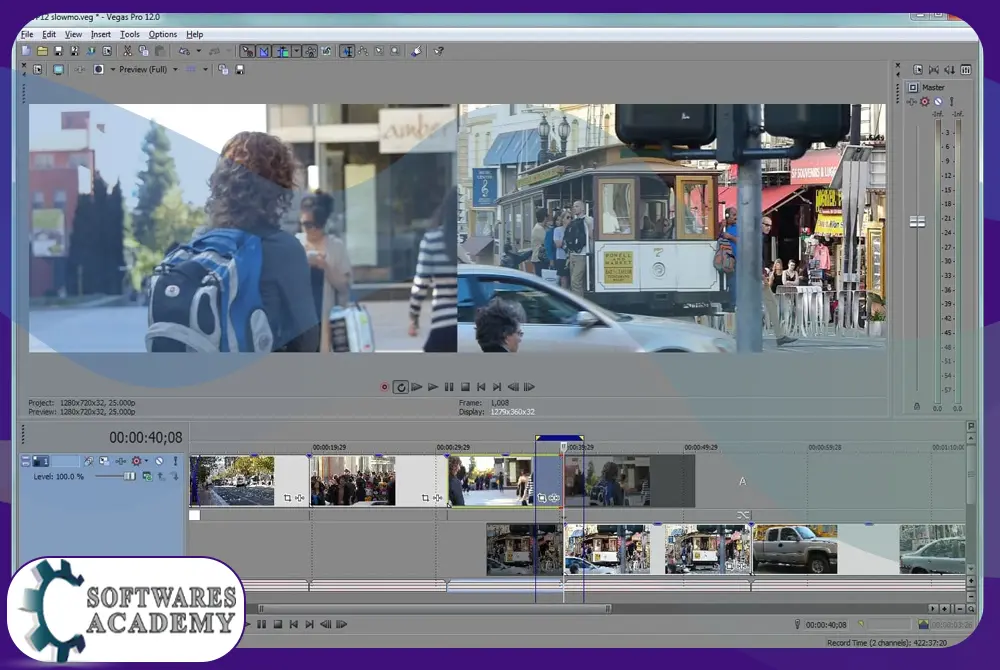The height and width of the screenshot is (670, 1000).
Task: Open the Preview (Full) quality dropdown
Action: (149, 69)
